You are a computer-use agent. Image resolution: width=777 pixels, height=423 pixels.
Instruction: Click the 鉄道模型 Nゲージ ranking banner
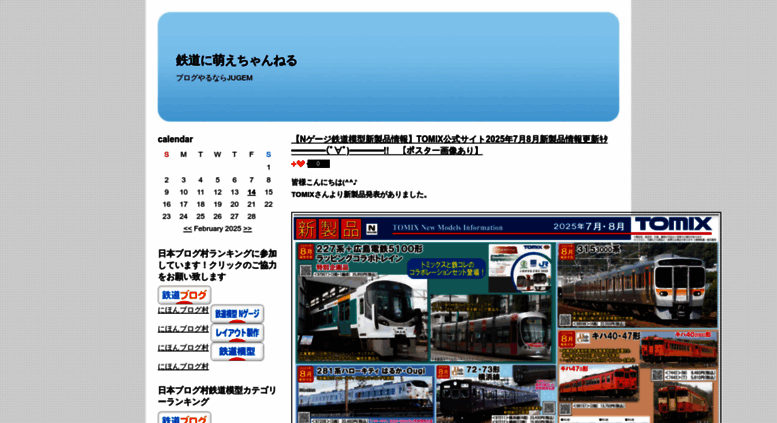click(237, 314)
